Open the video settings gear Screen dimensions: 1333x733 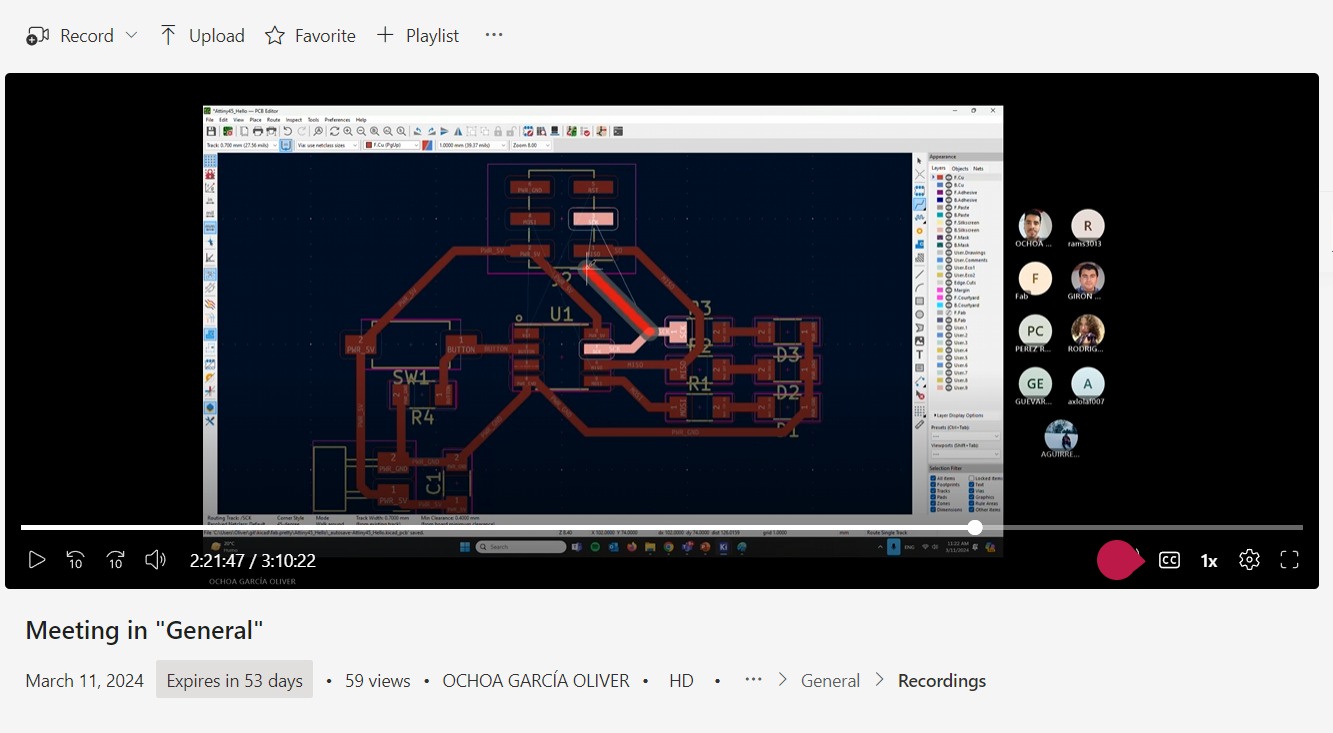pyautogui.click(x=1249, y=560)
